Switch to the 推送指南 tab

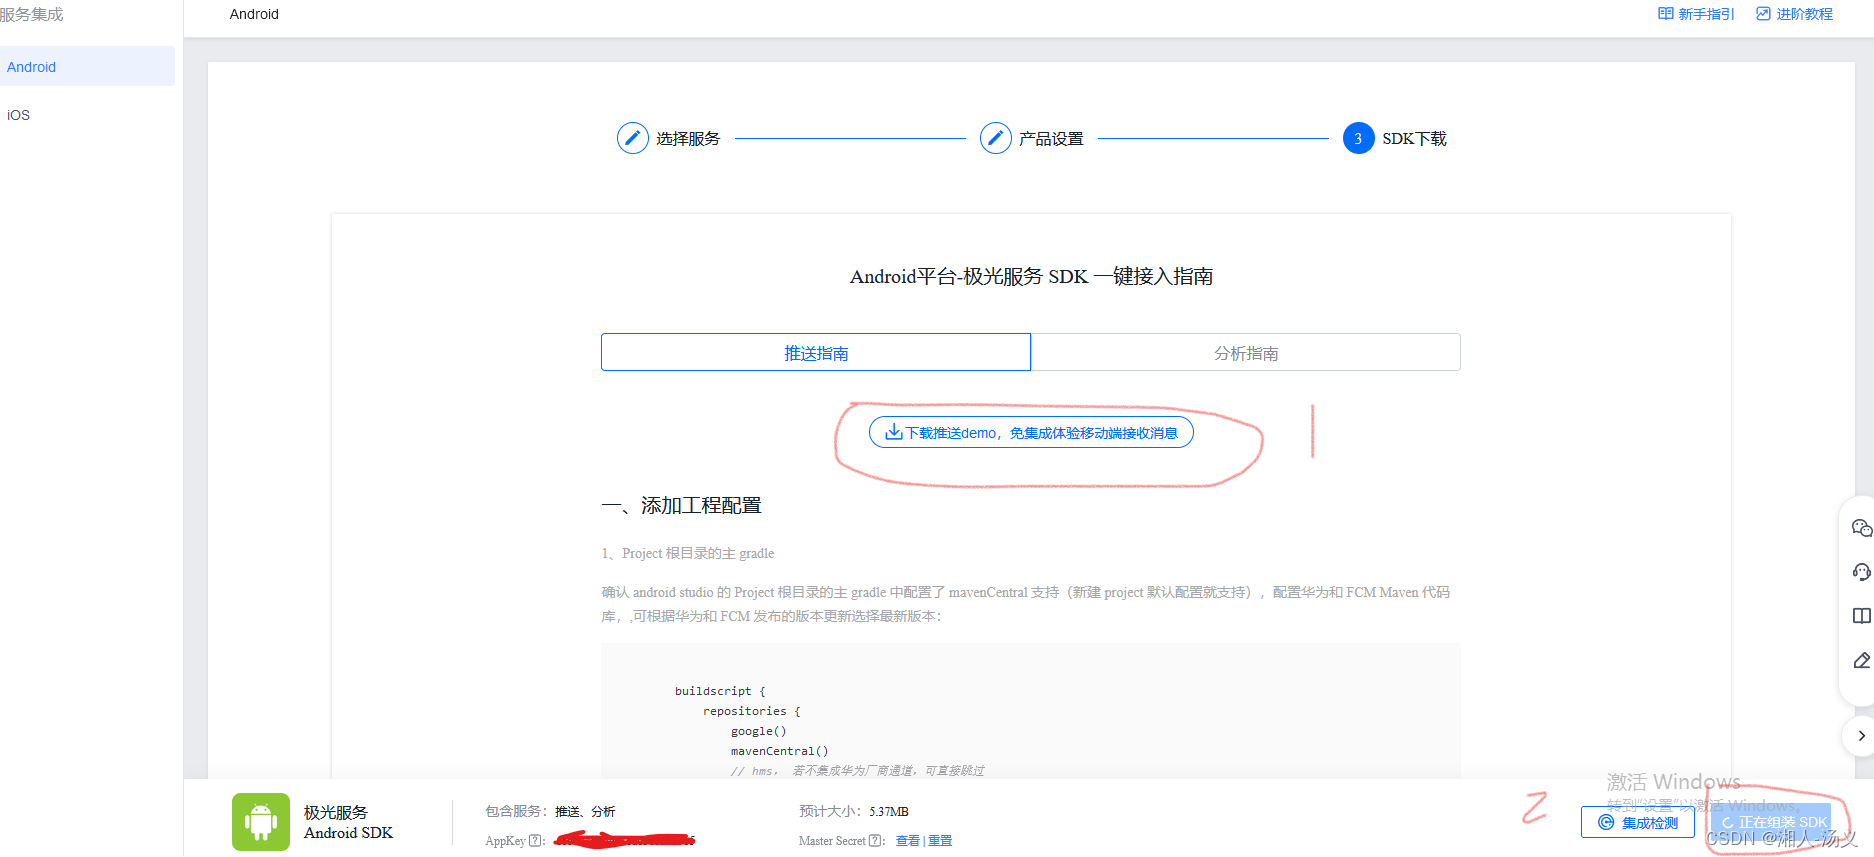pos(816,352)
